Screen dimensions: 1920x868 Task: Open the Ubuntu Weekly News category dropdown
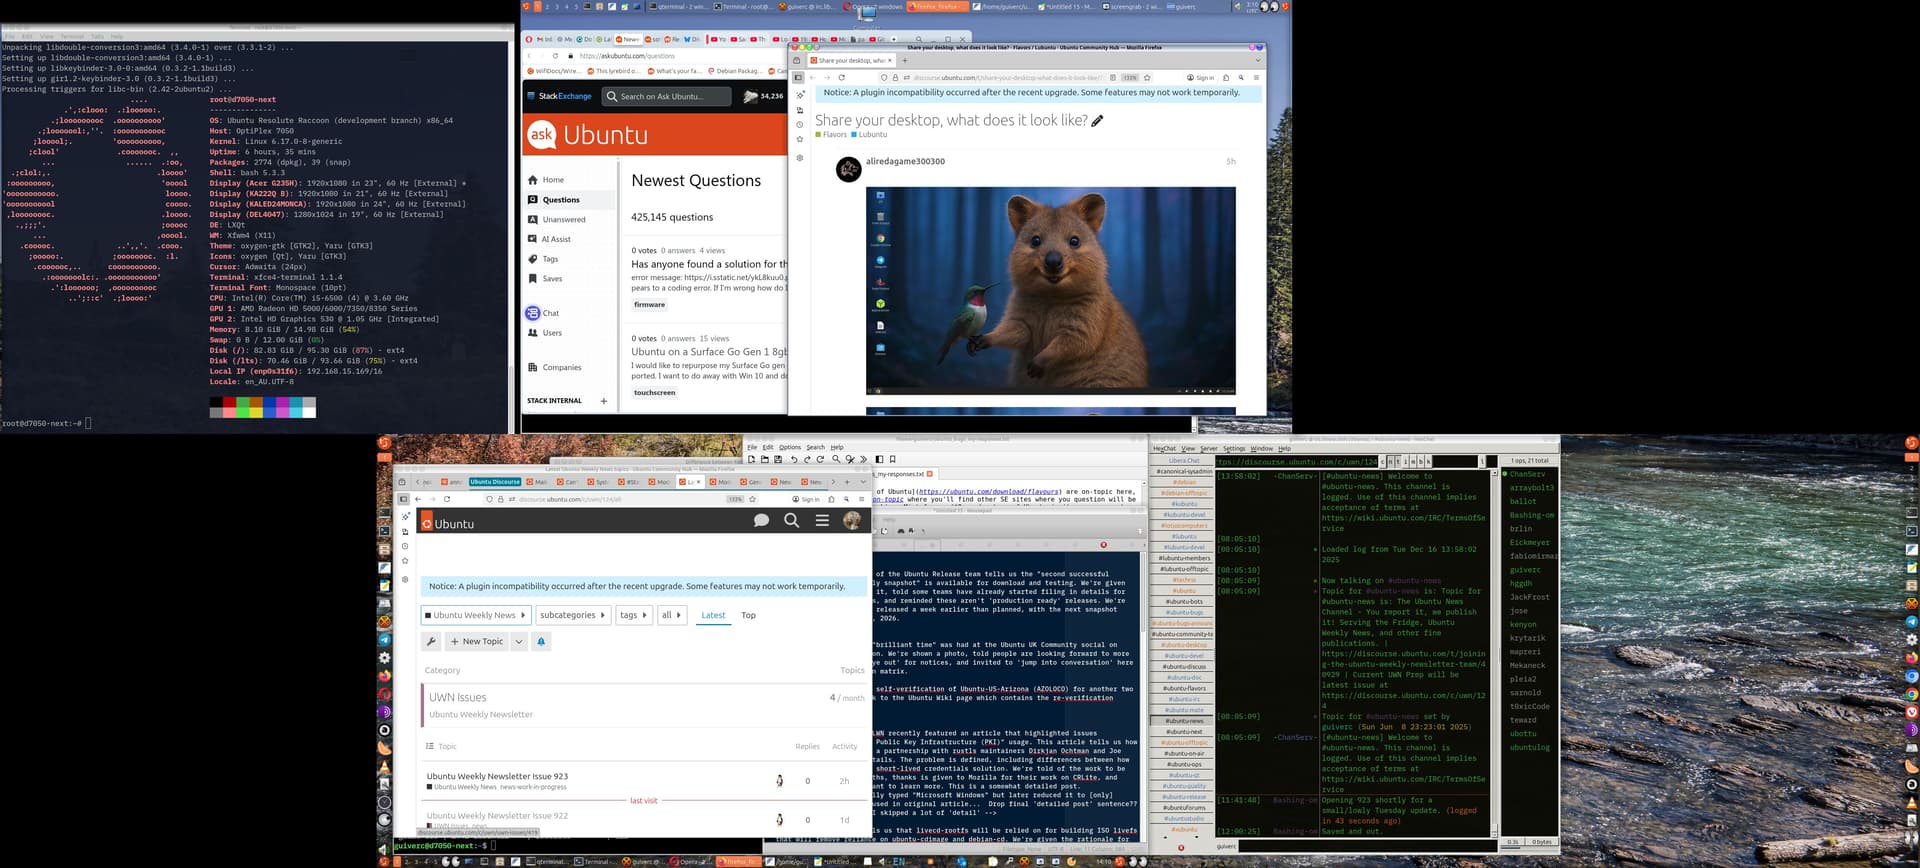click(x=475, y=615)
